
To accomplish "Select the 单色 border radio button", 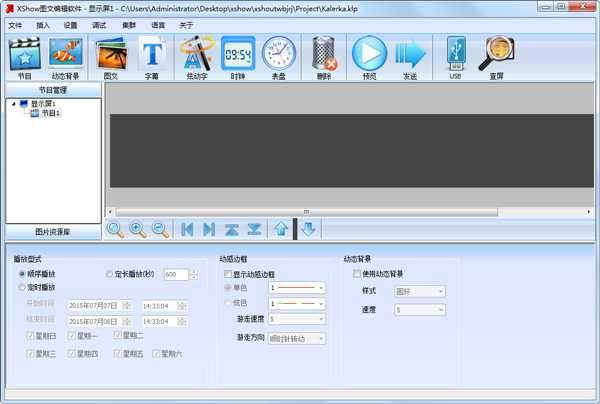I will coord(228,287).
